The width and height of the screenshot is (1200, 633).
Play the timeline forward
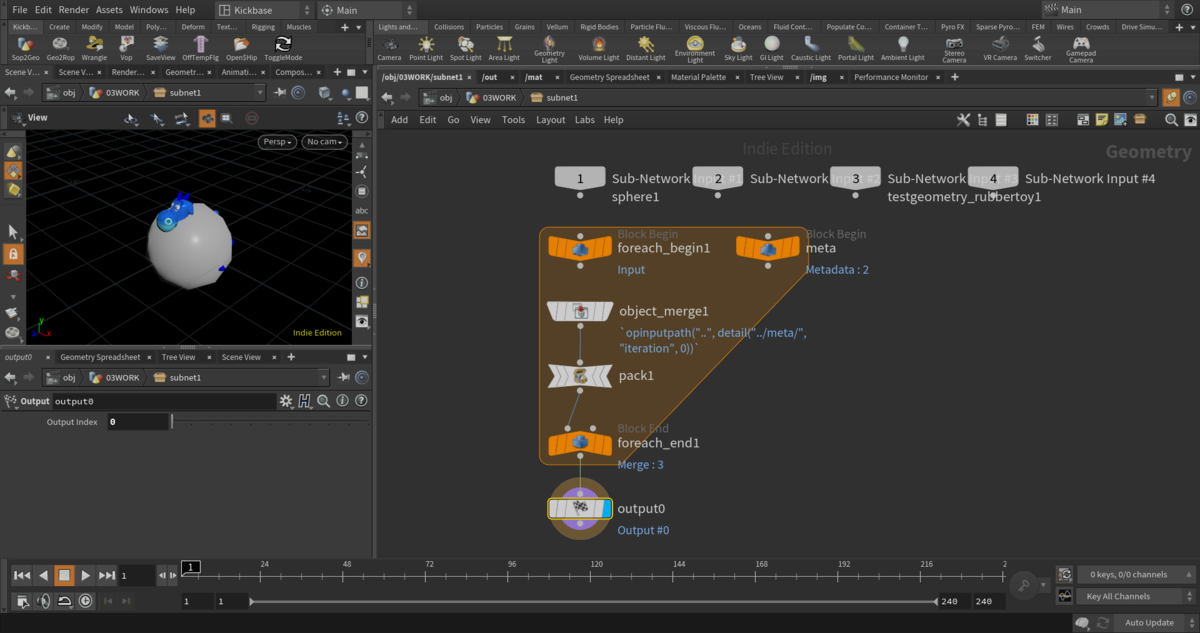(x=86, y=575)
